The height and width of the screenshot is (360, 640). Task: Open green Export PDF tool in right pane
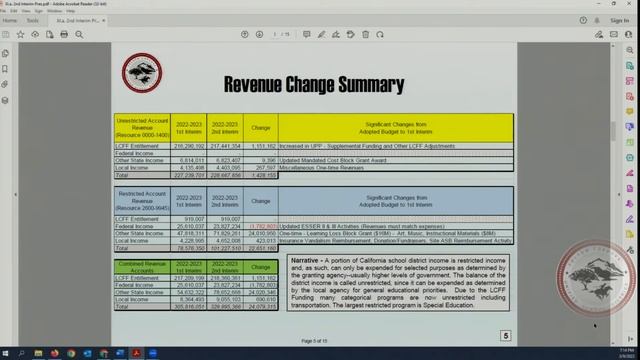point(630,66)
